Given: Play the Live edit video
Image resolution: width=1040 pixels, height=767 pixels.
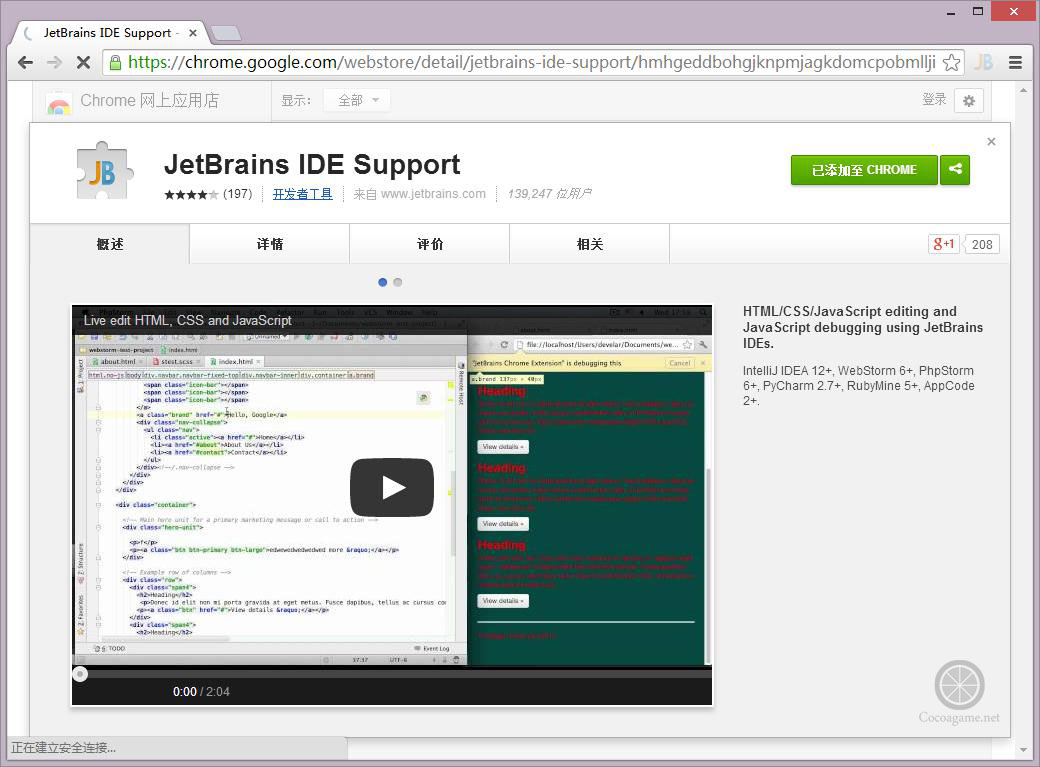Looking at the screenshot, I should tap(392, 487).
